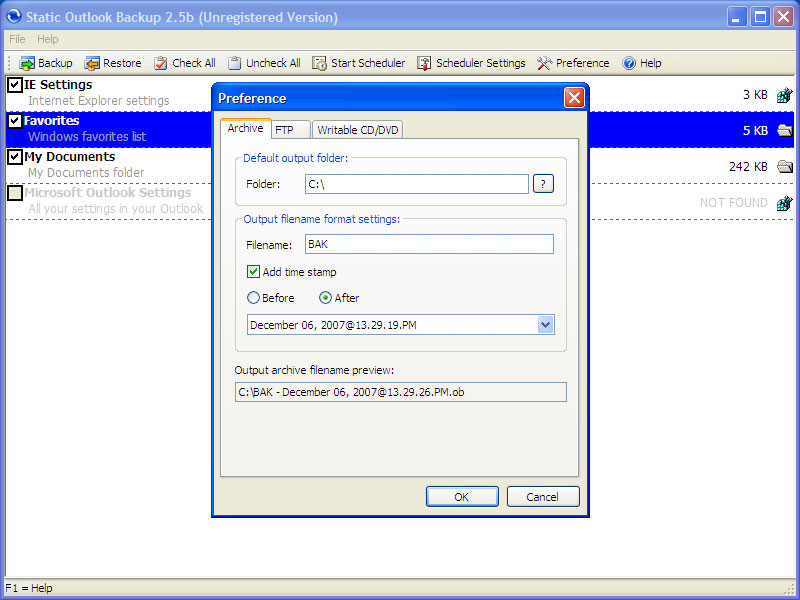Close the Preference dialog
Screen dimensions: 800x600
click(x=574, y=97)
